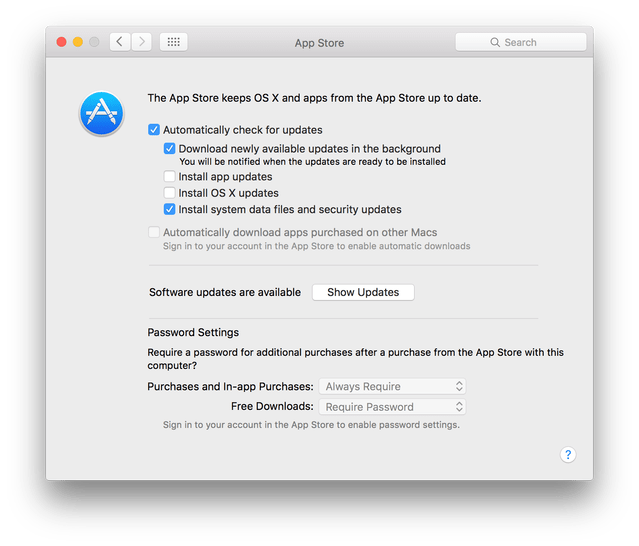Minimize the App Store preferences window
The image size is (639, 546).
78,42
